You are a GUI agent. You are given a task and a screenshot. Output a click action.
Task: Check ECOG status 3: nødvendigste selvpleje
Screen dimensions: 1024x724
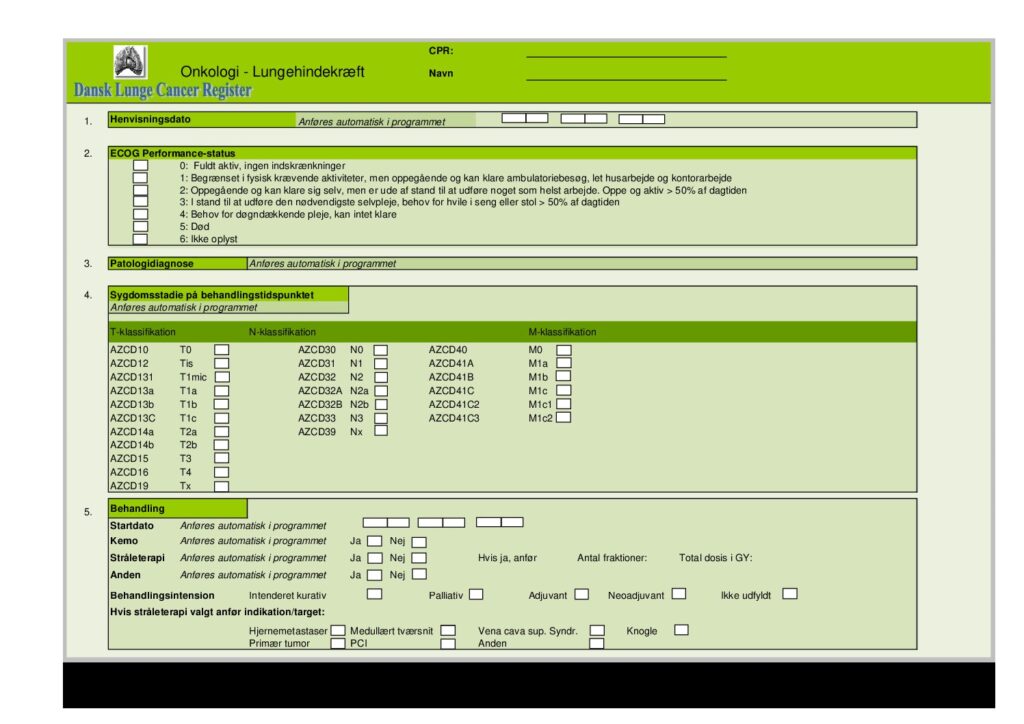coord(140,202)
